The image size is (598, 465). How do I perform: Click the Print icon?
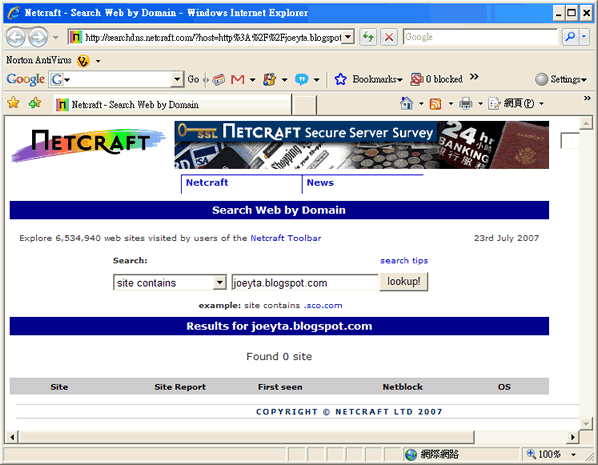(466, 103)
